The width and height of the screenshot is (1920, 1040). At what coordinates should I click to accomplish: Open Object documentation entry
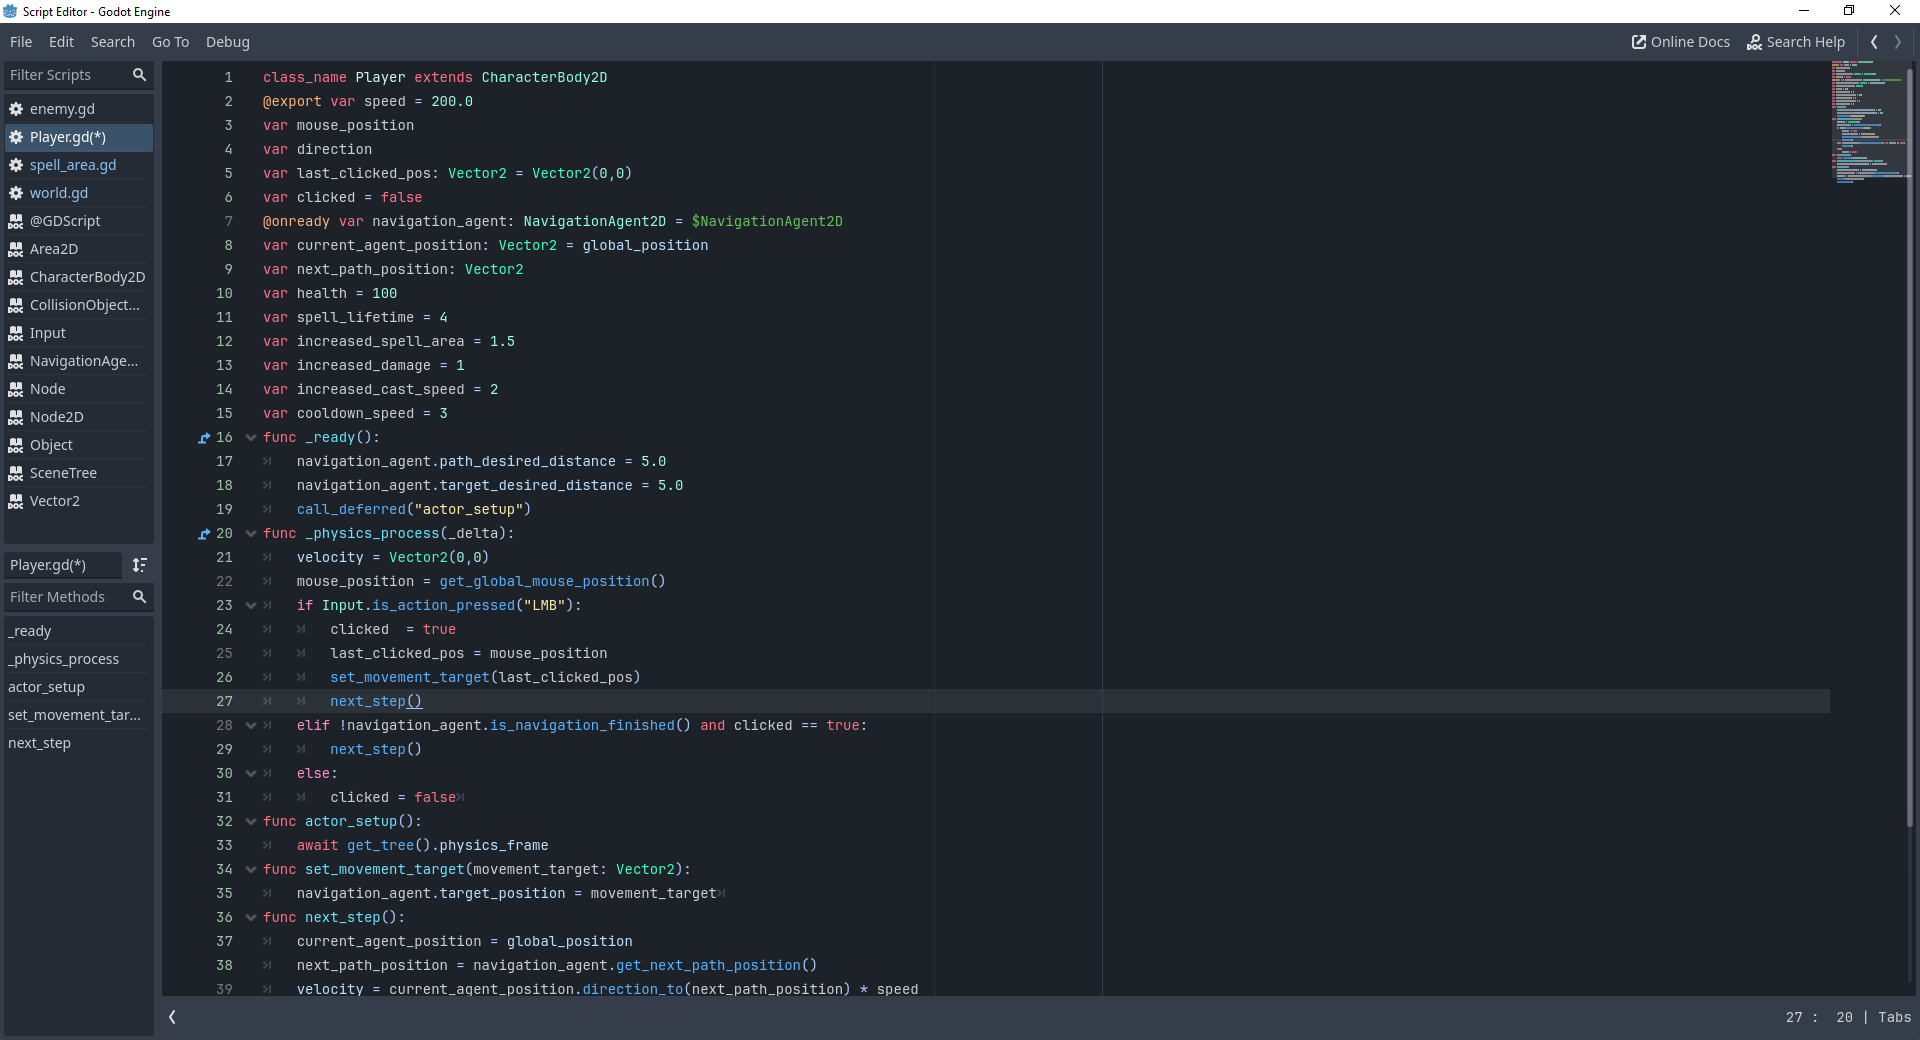coord(78,445)
